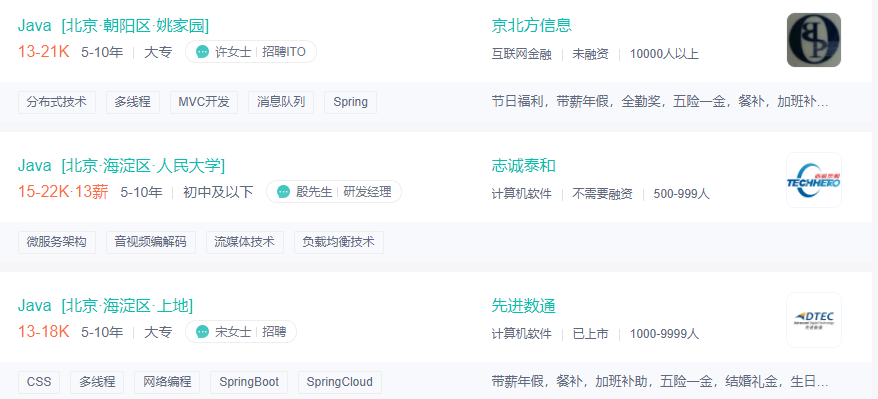878x399 pixels.
Task: Click the 负载均衡技术 tag
Action: coord(339,242)
